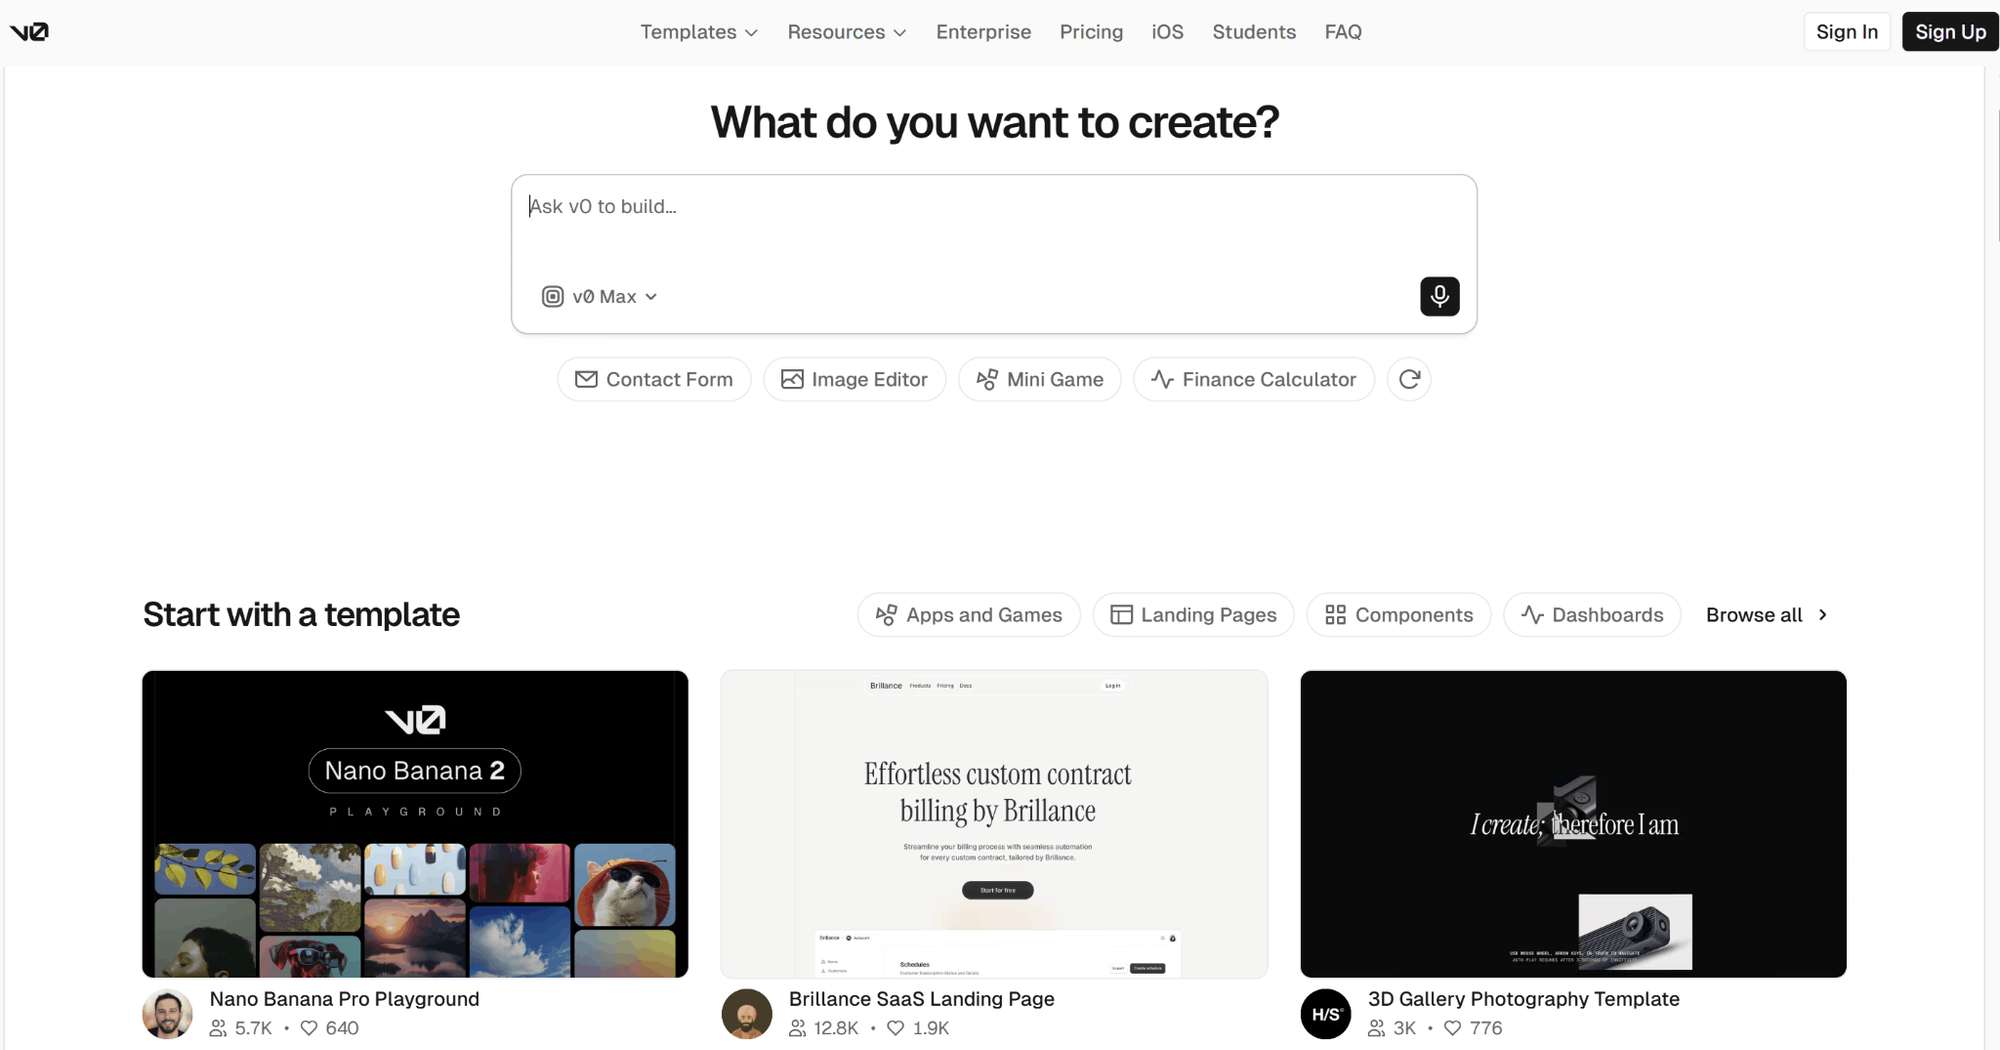Click the users icon next to 12.8K
2000x1050 pixels.
[797, 1028]
